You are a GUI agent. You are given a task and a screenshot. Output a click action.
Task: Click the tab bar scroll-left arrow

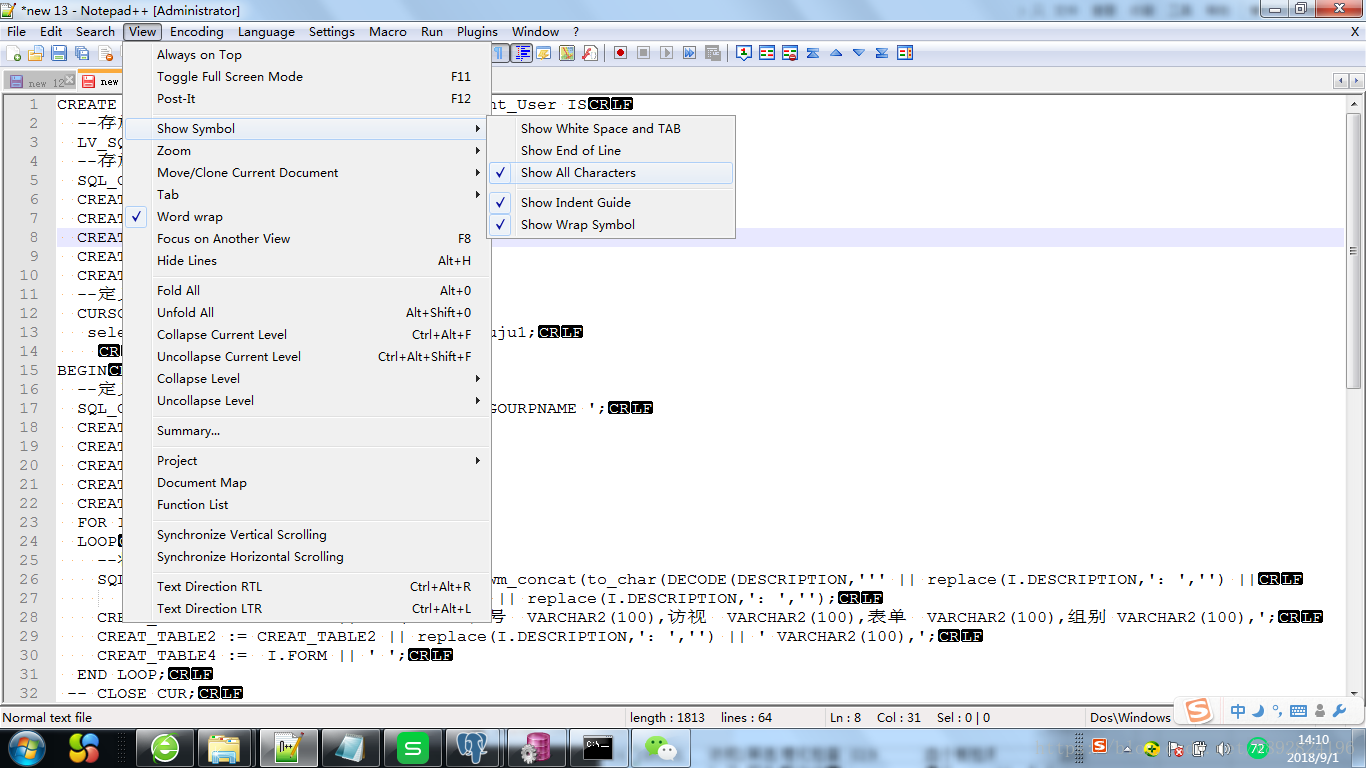pos(1341,81)
